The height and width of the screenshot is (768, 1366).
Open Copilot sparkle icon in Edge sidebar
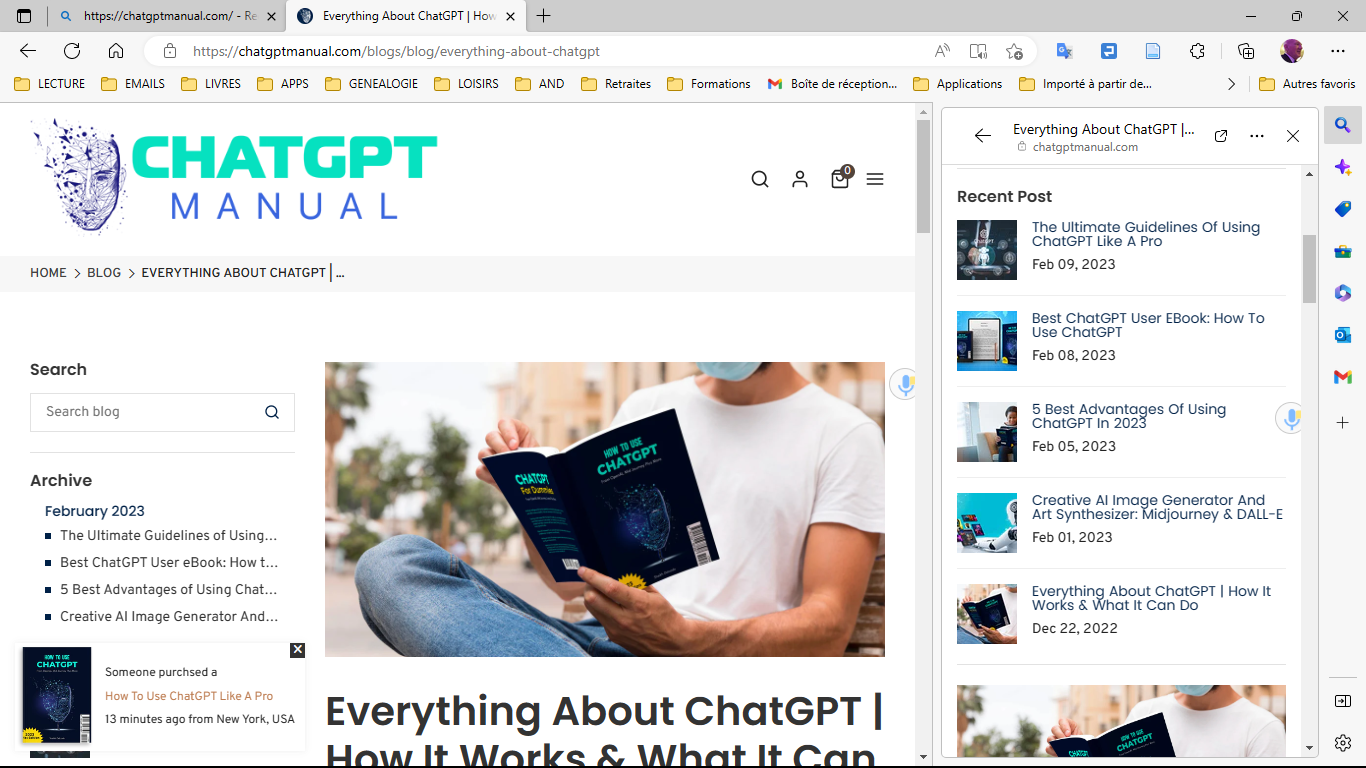[1343, 167]
